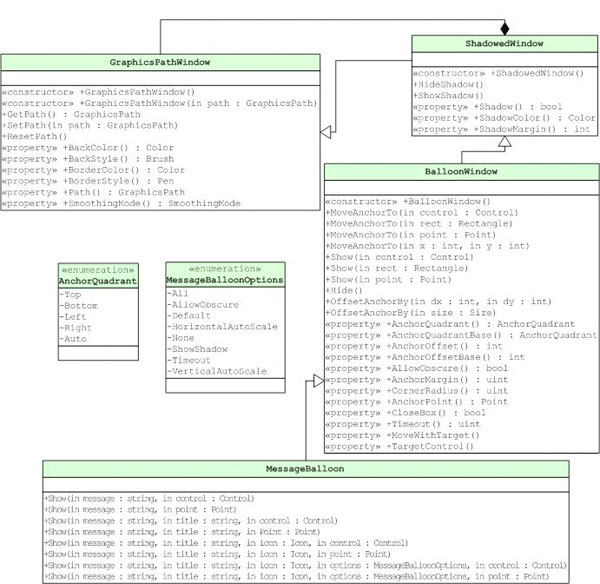Select the AnchorPoint() : Point property
This screenshot has width=600, height=584.
click(x=417, y=402)
